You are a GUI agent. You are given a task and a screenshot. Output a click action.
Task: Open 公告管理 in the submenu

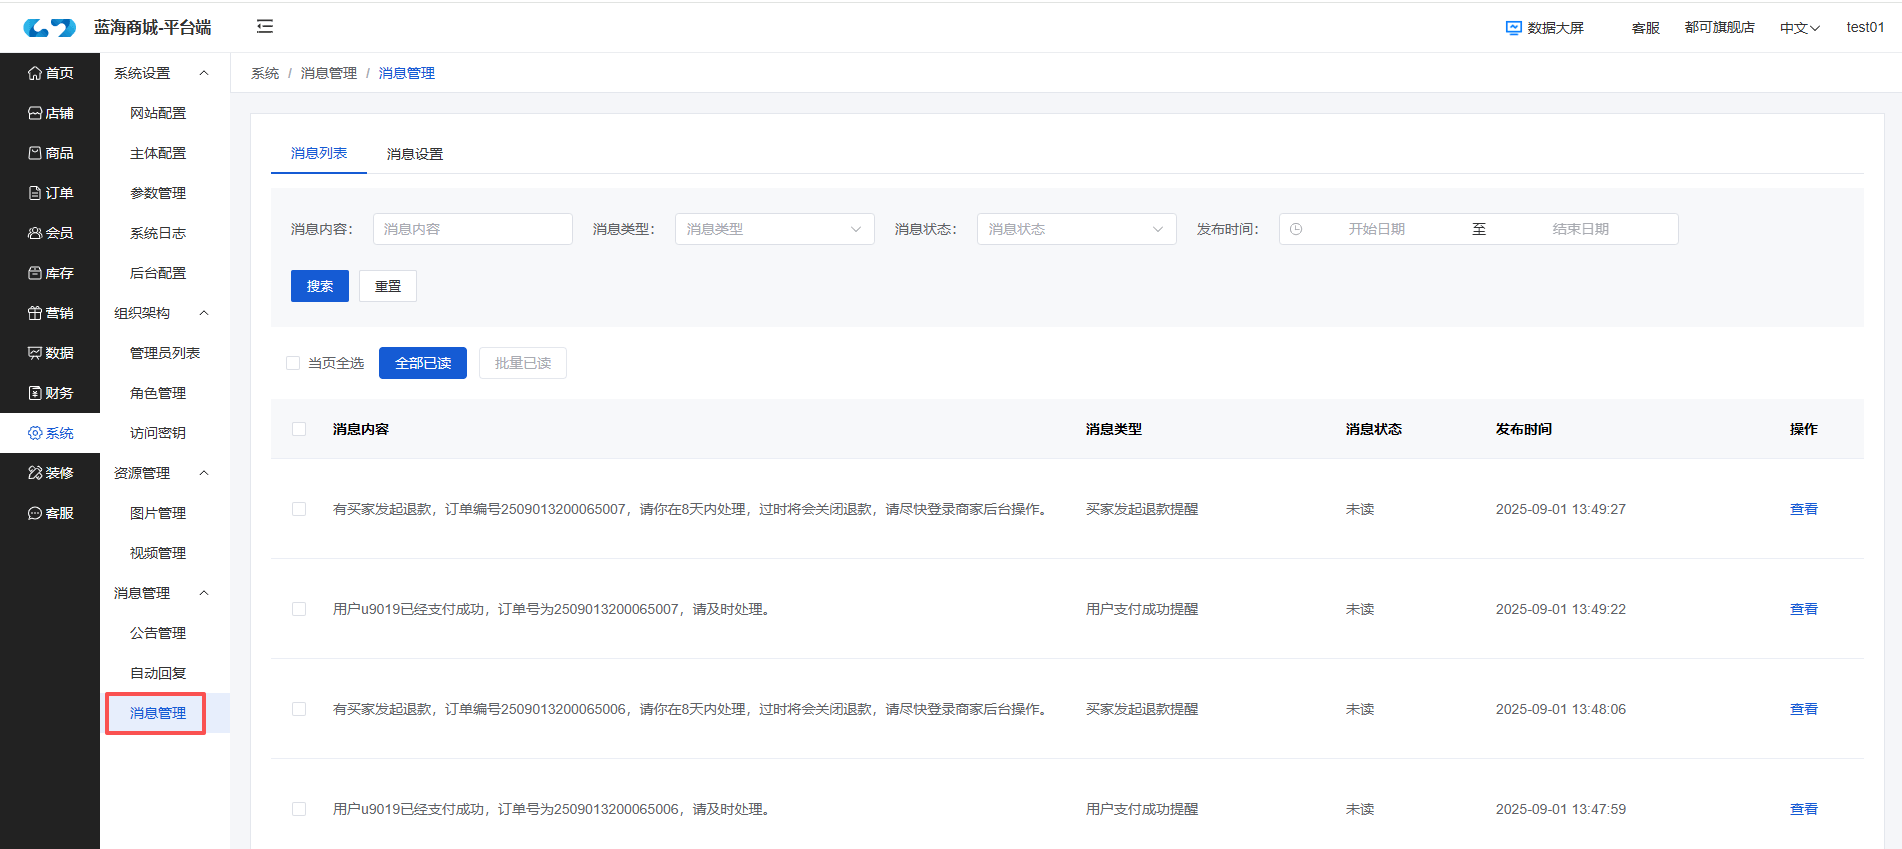pyautogui.click(x=158, y=633)
